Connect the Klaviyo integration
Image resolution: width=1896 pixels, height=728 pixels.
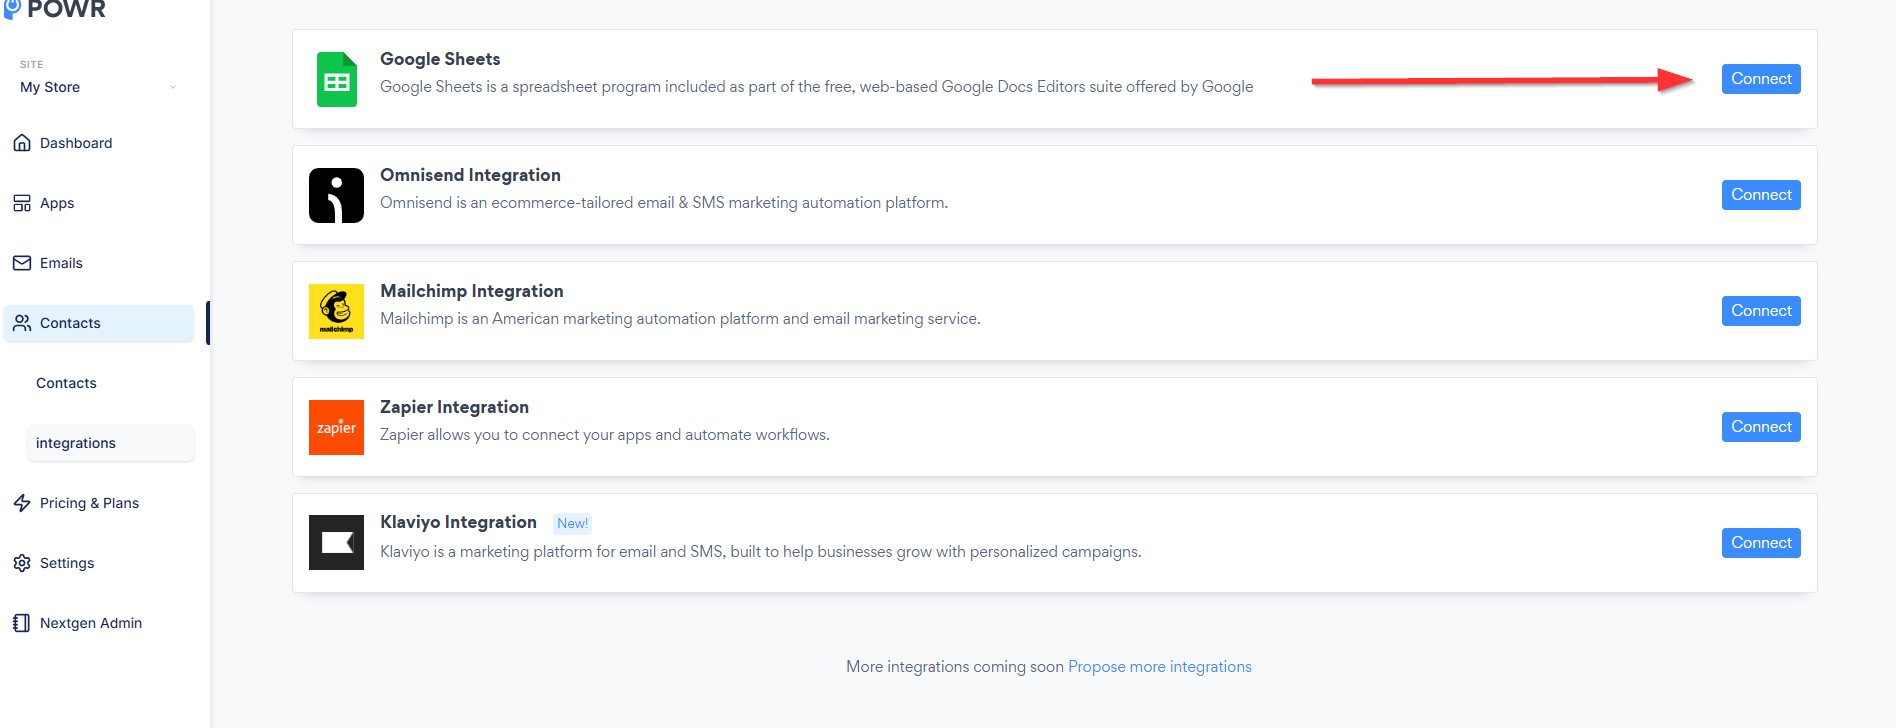click(1761, 543)
